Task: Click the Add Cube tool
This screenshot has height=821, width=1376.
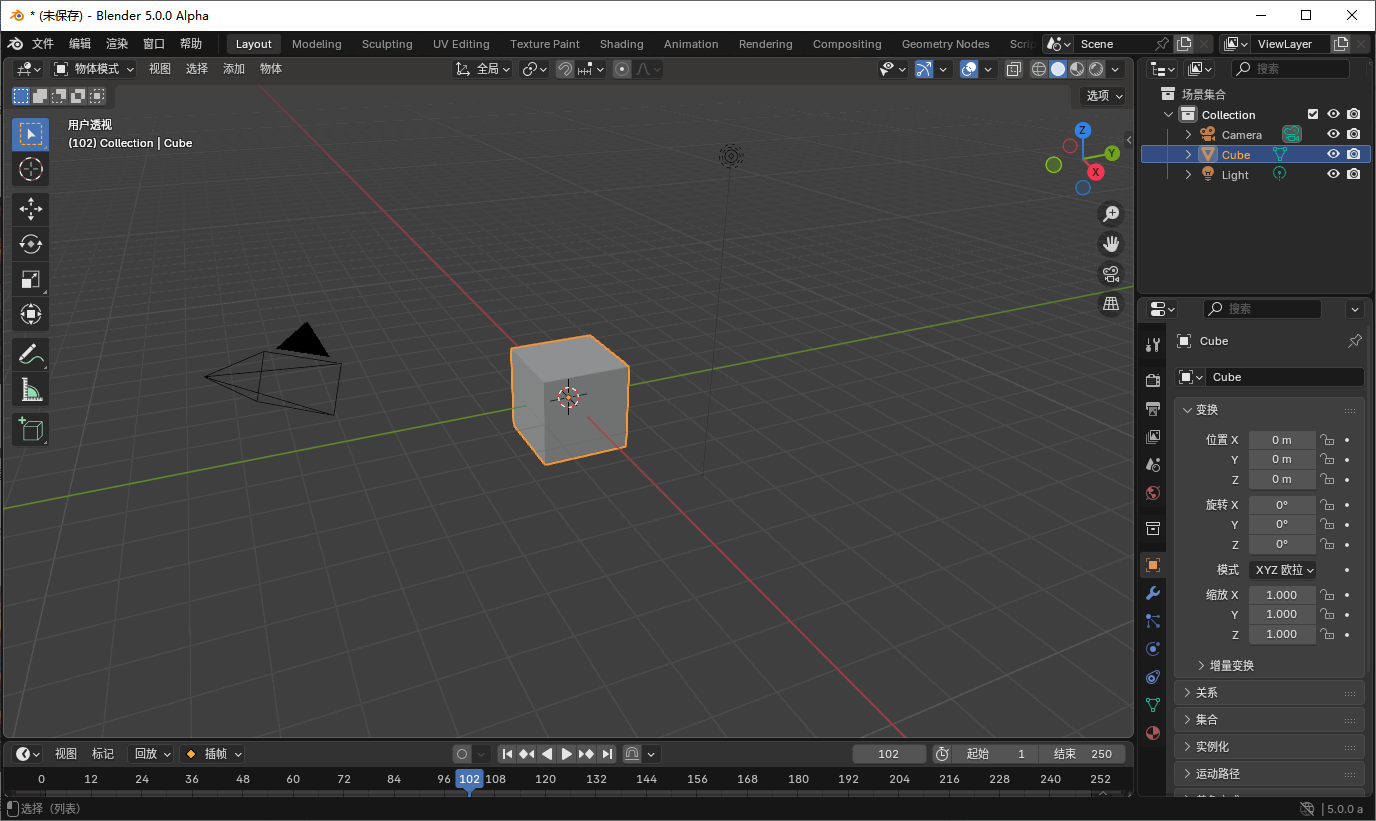Action: coord(30,429)
